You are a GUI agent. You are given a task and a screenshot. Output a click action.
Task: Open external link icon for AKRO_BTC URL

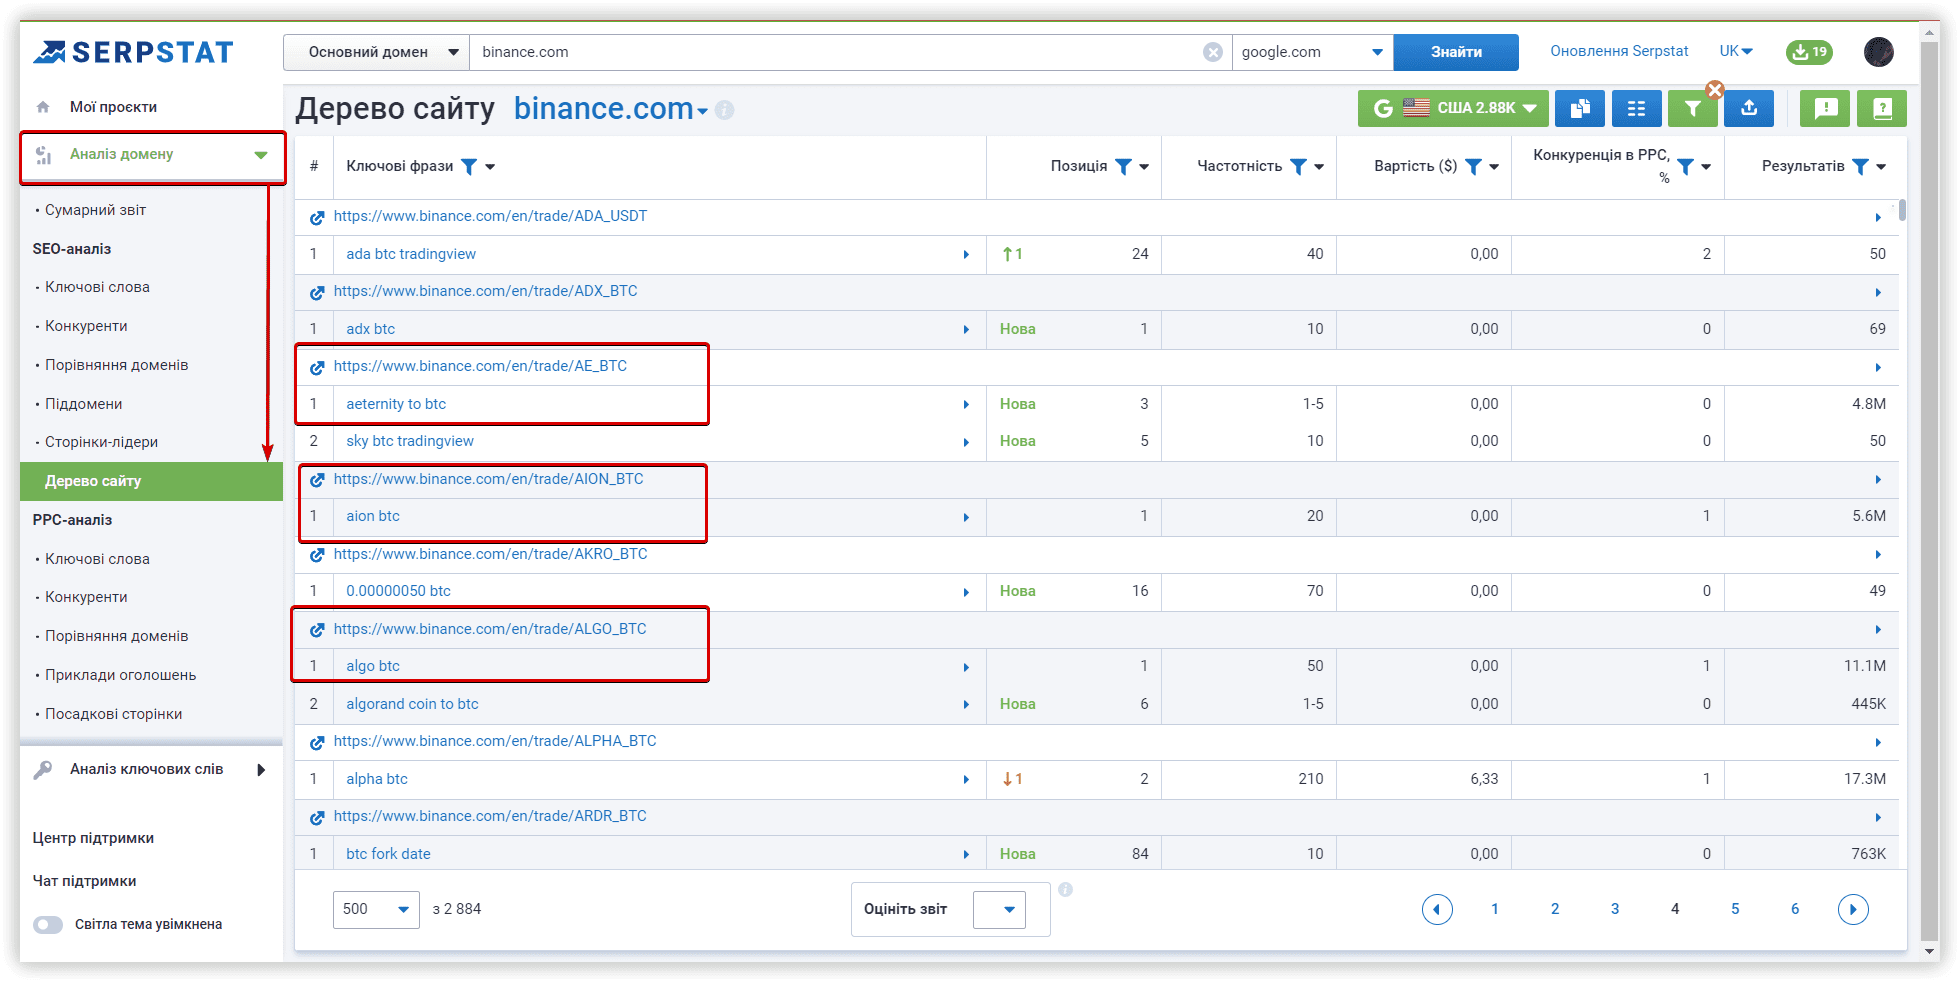click(x=317, y=555)
